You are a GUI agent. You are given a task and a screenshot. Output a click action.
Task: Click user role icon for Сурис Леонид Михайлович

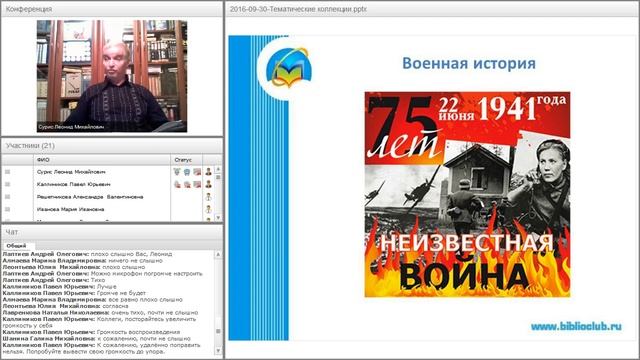[x=209, y=172]
